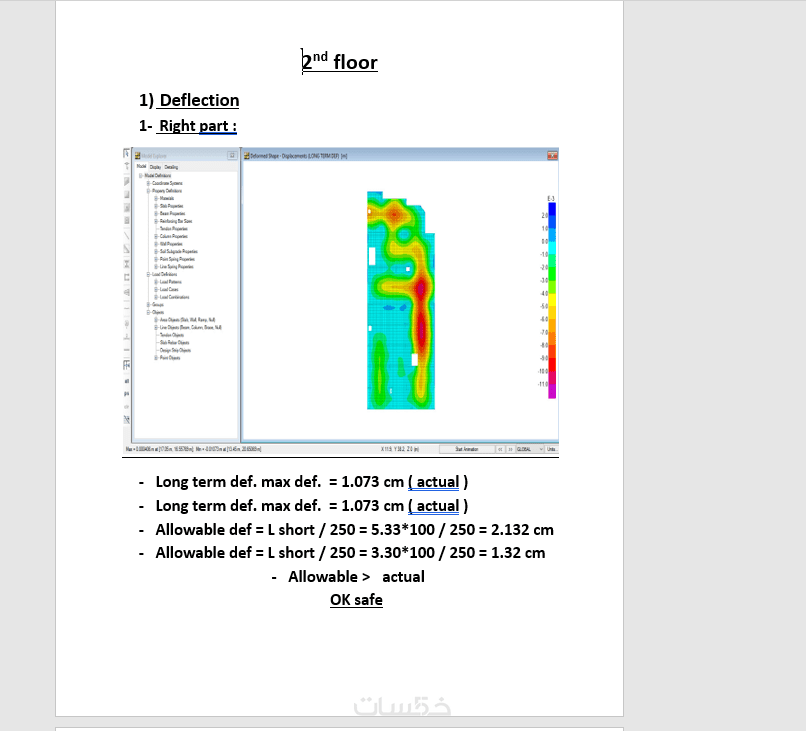Click the slab deflection contour plot
Viewport: 806px width, 731px height.
point(401,300)
